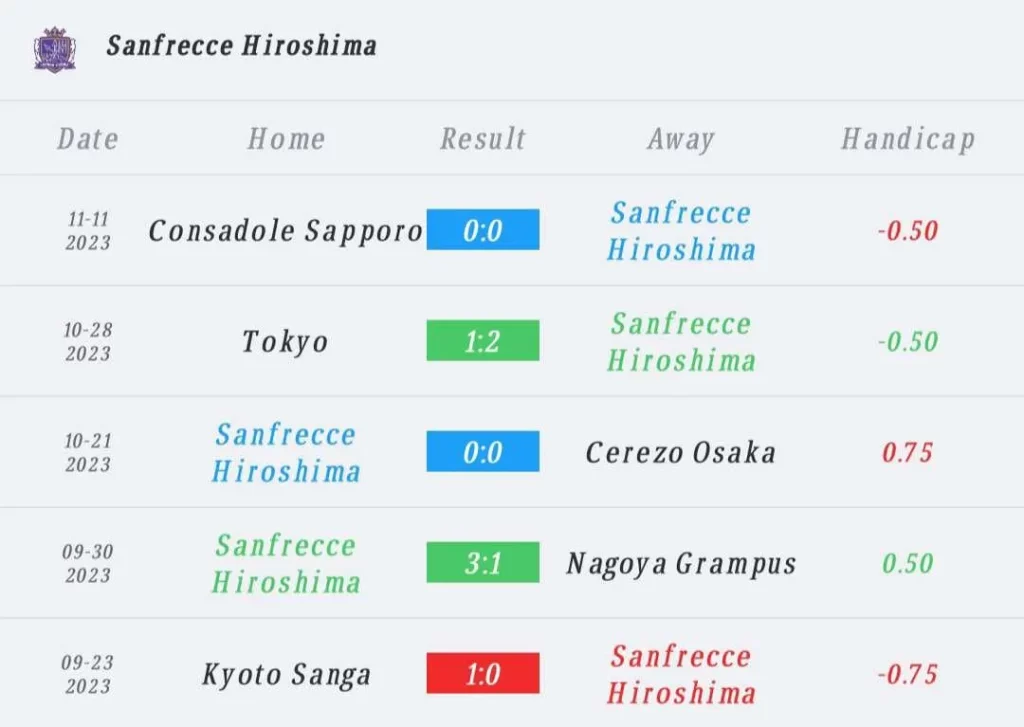
Task: Open the green 1:2 result badge
Action: (483, 340)
